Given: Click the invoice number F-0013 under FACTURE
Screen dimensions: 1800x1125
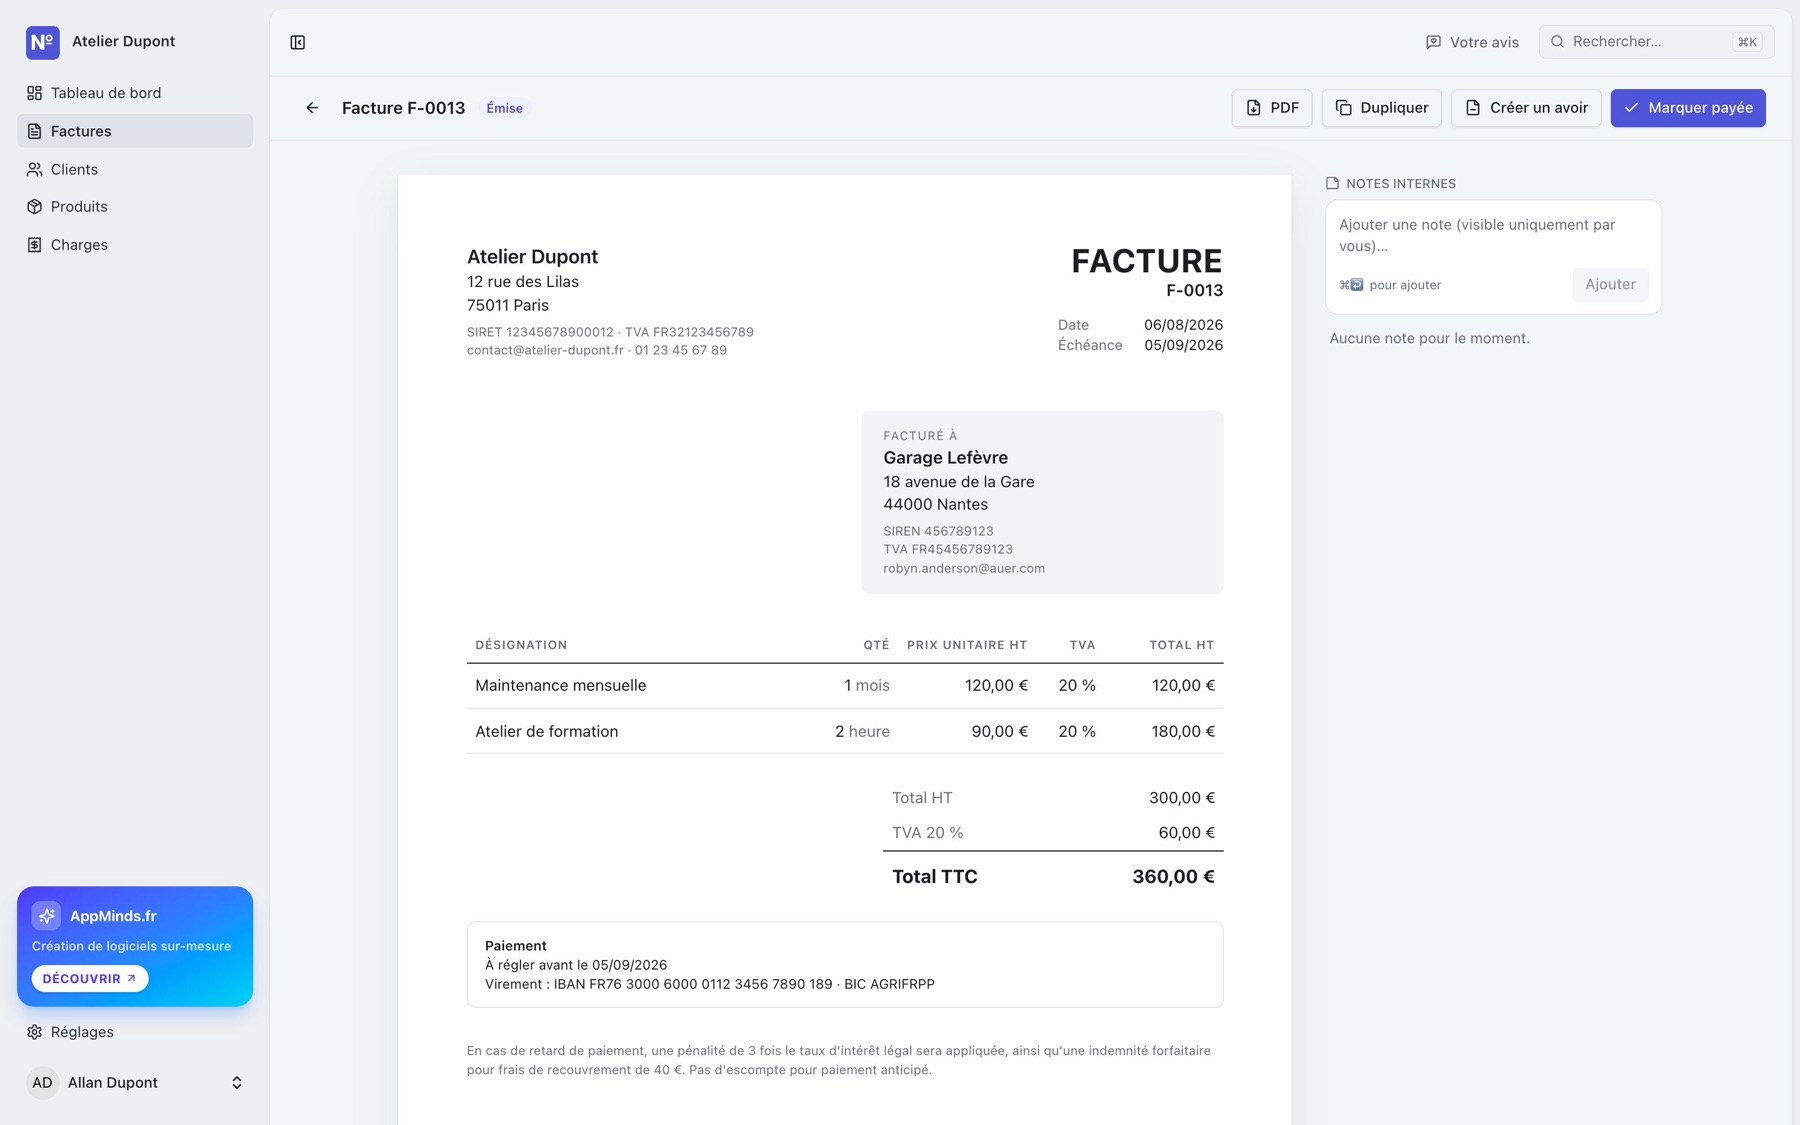Looking at the screenshot, I should [1194, 291].
